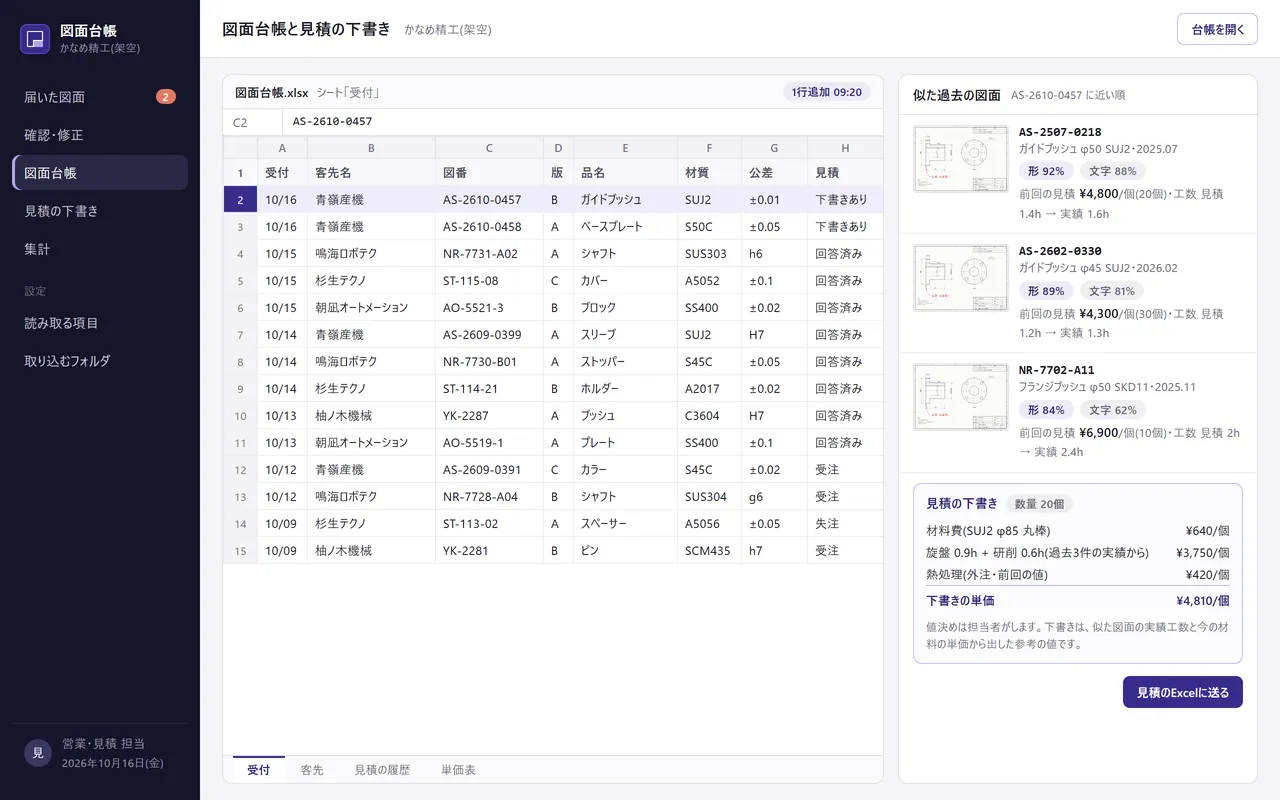Click the 形 84% similarity tag
Image resolution: width=1280 pixels, height=800 pixels.
click(x=1046, y=410)
